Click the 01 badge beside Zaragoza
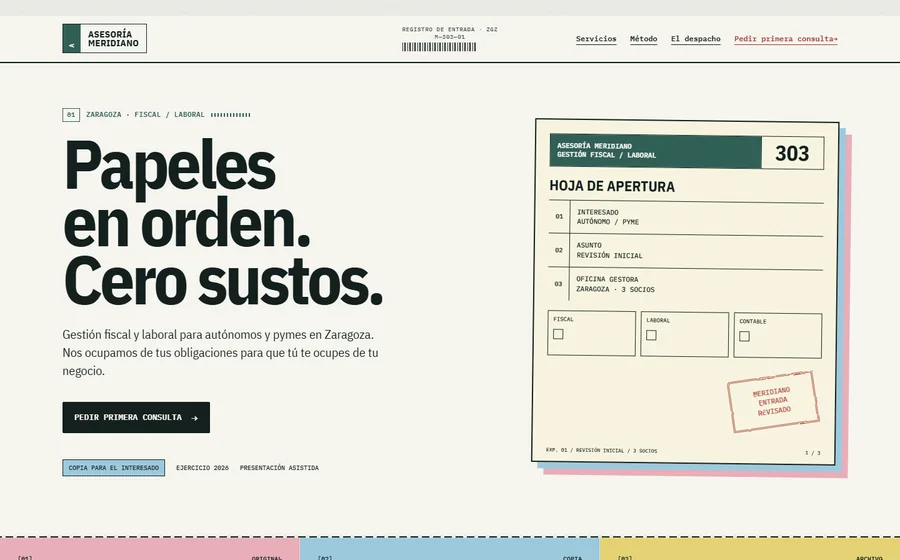This screenshot has width=900, height=560. coord(71,115)
